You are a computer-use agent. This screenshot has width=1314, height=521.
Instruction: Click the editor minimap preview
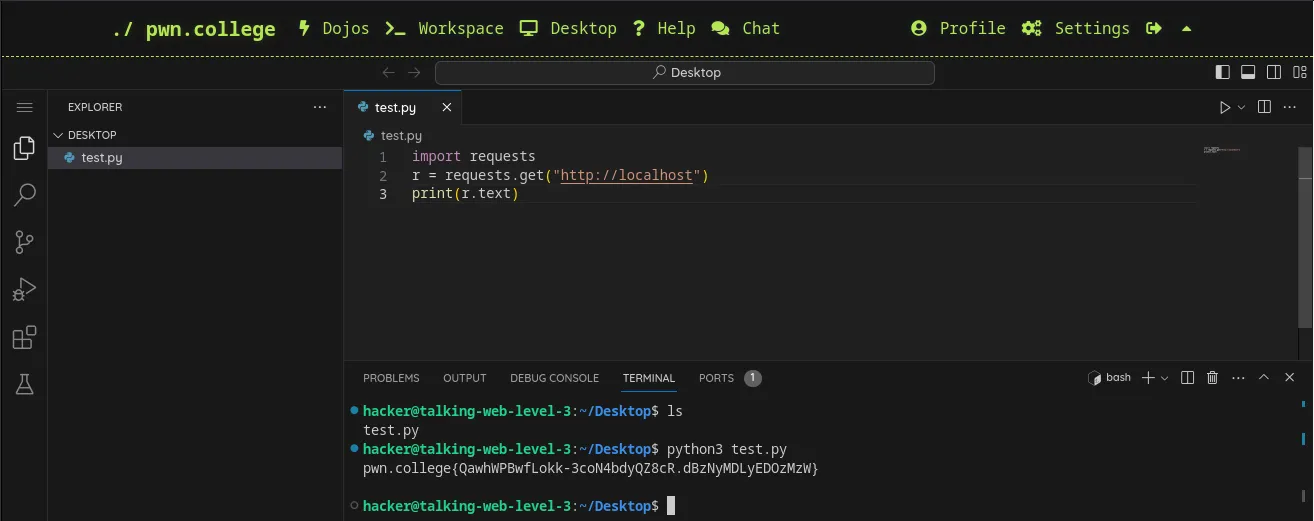tap(1221, 150)
